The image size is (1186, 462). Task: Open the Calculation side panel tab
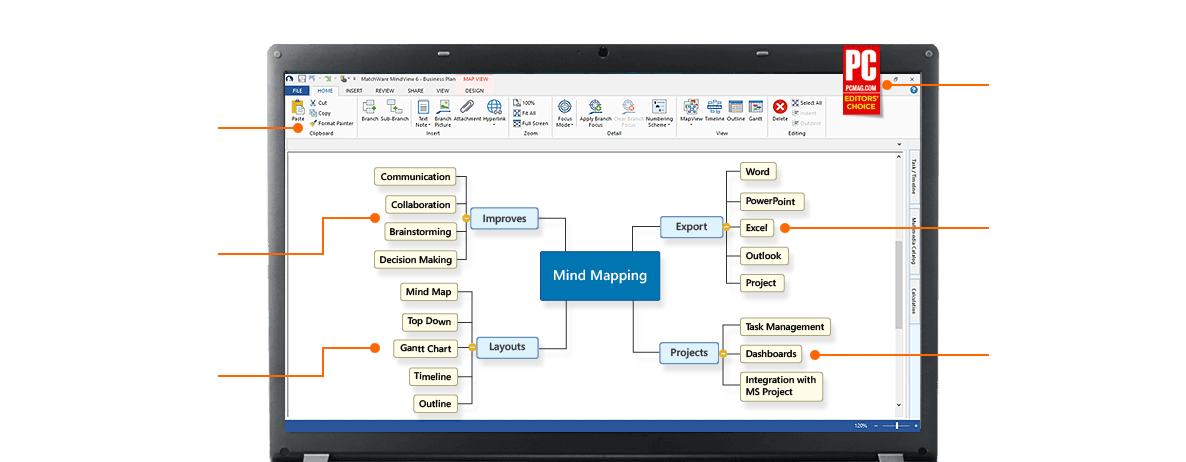[x=914, y=301]
